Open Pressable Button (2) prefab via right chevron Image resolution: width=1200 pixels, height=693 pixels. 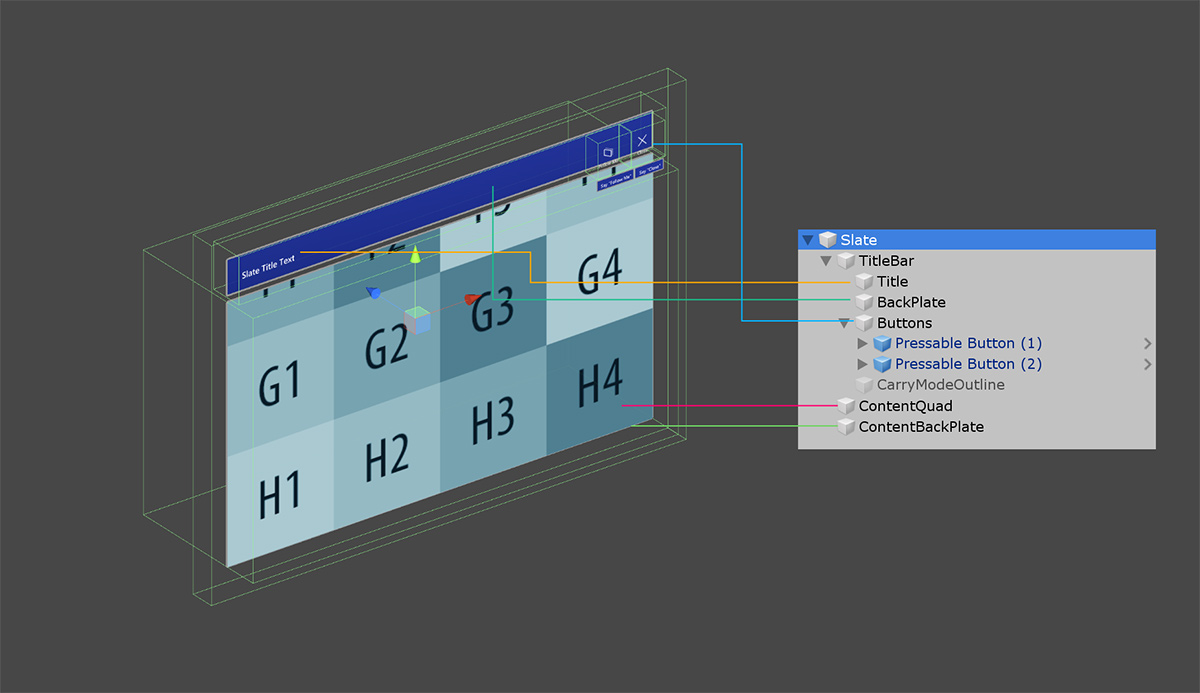pos(1147,365)
